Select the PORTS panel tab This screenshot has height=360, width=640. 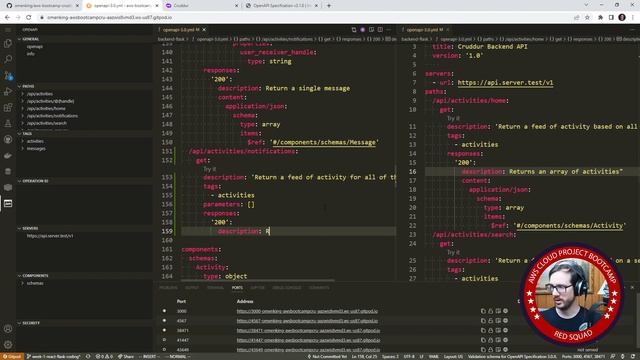click(237, 288)
